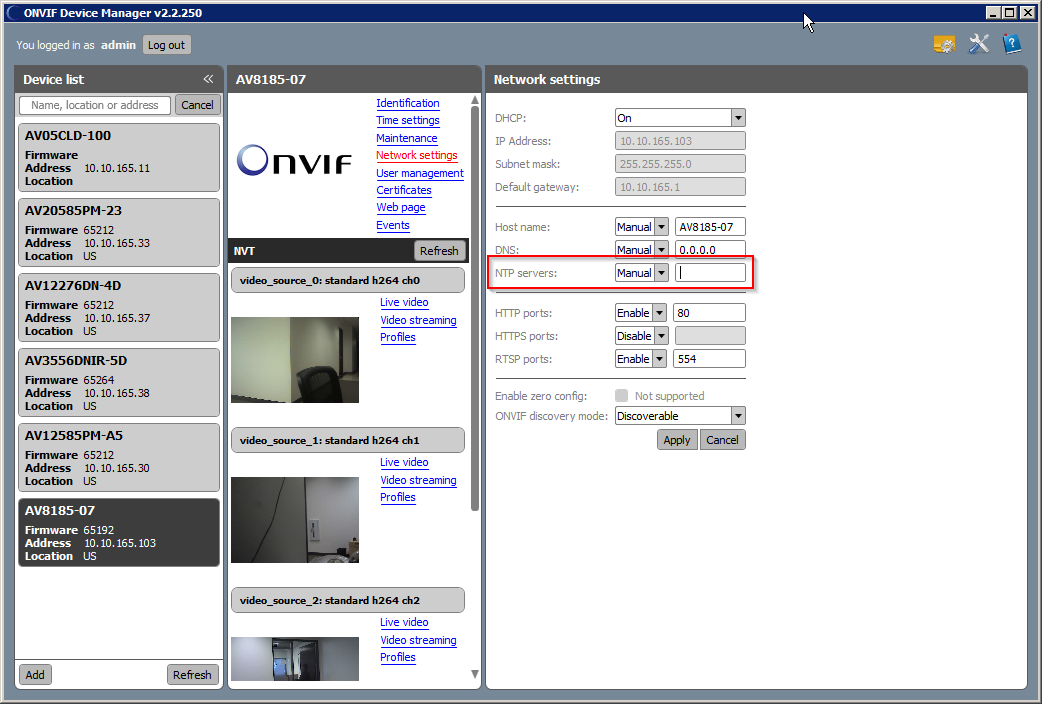1042x704 pixels.
Task: Click the video_source_0 header bar
Action: (x=348, y=281)
